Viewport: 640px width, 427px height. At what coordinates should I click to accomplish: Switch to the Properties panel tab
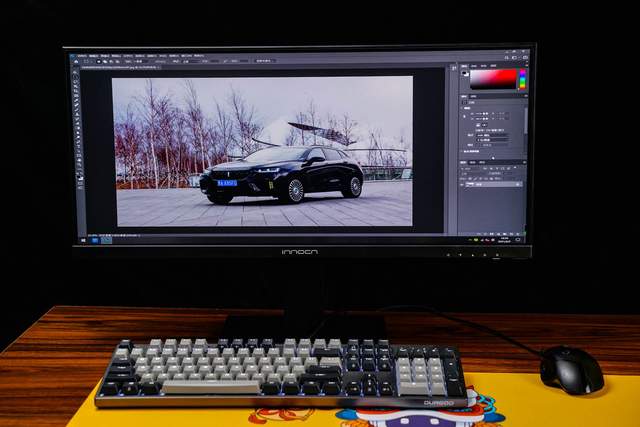(x=464, y=96)
